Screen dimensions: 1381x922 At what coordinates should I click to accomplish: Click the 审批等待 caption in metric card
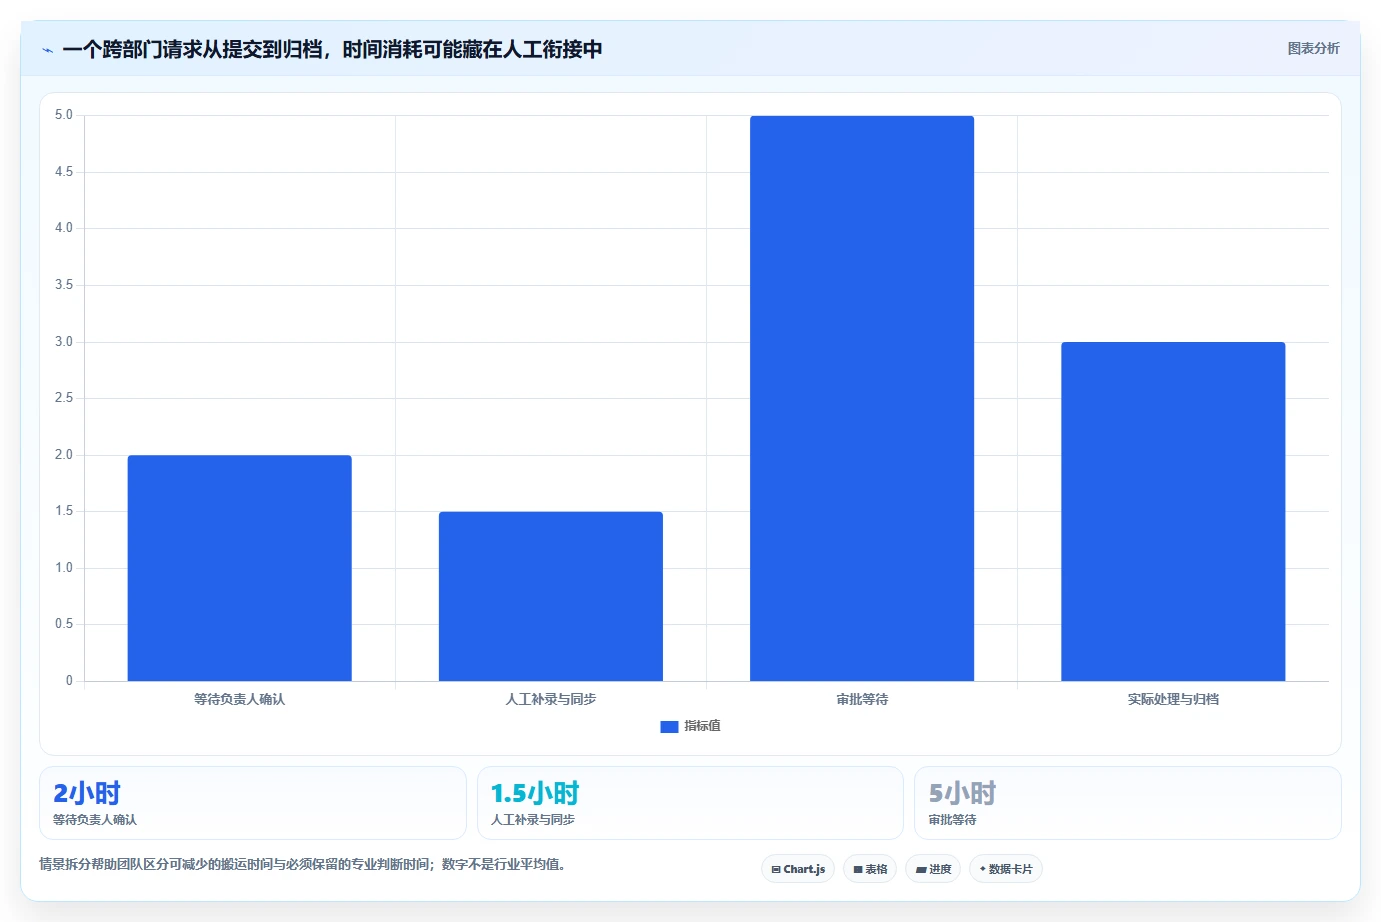(x=953, y=820)
